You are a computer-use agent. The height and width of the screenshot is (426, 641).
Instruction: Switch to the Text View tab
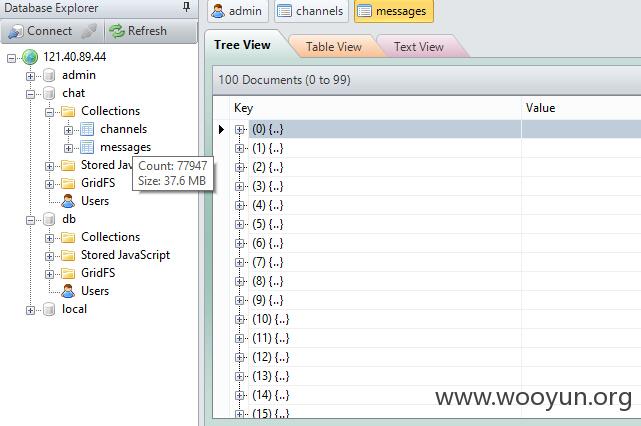[x=419, y=47]
